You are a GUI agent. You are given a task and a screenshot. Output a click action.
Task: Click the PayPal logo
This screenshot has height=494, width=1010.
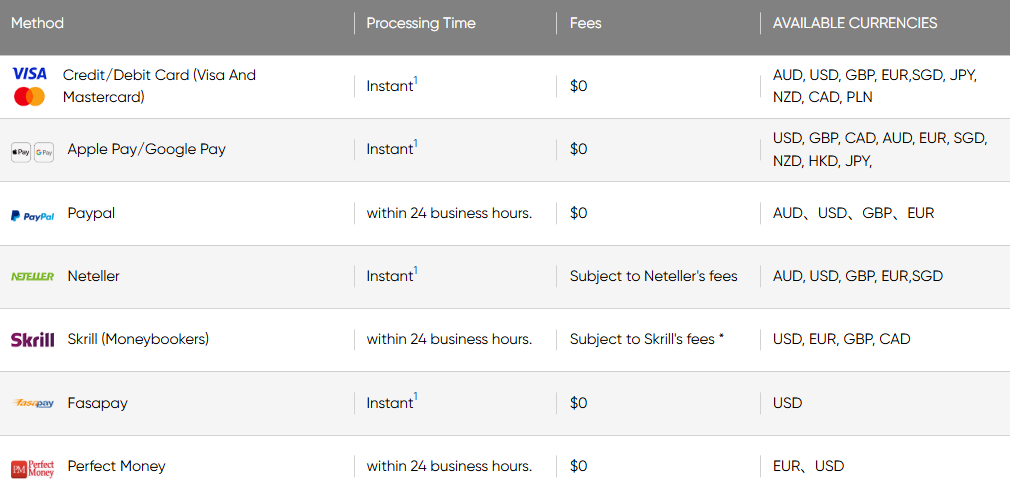32,216
